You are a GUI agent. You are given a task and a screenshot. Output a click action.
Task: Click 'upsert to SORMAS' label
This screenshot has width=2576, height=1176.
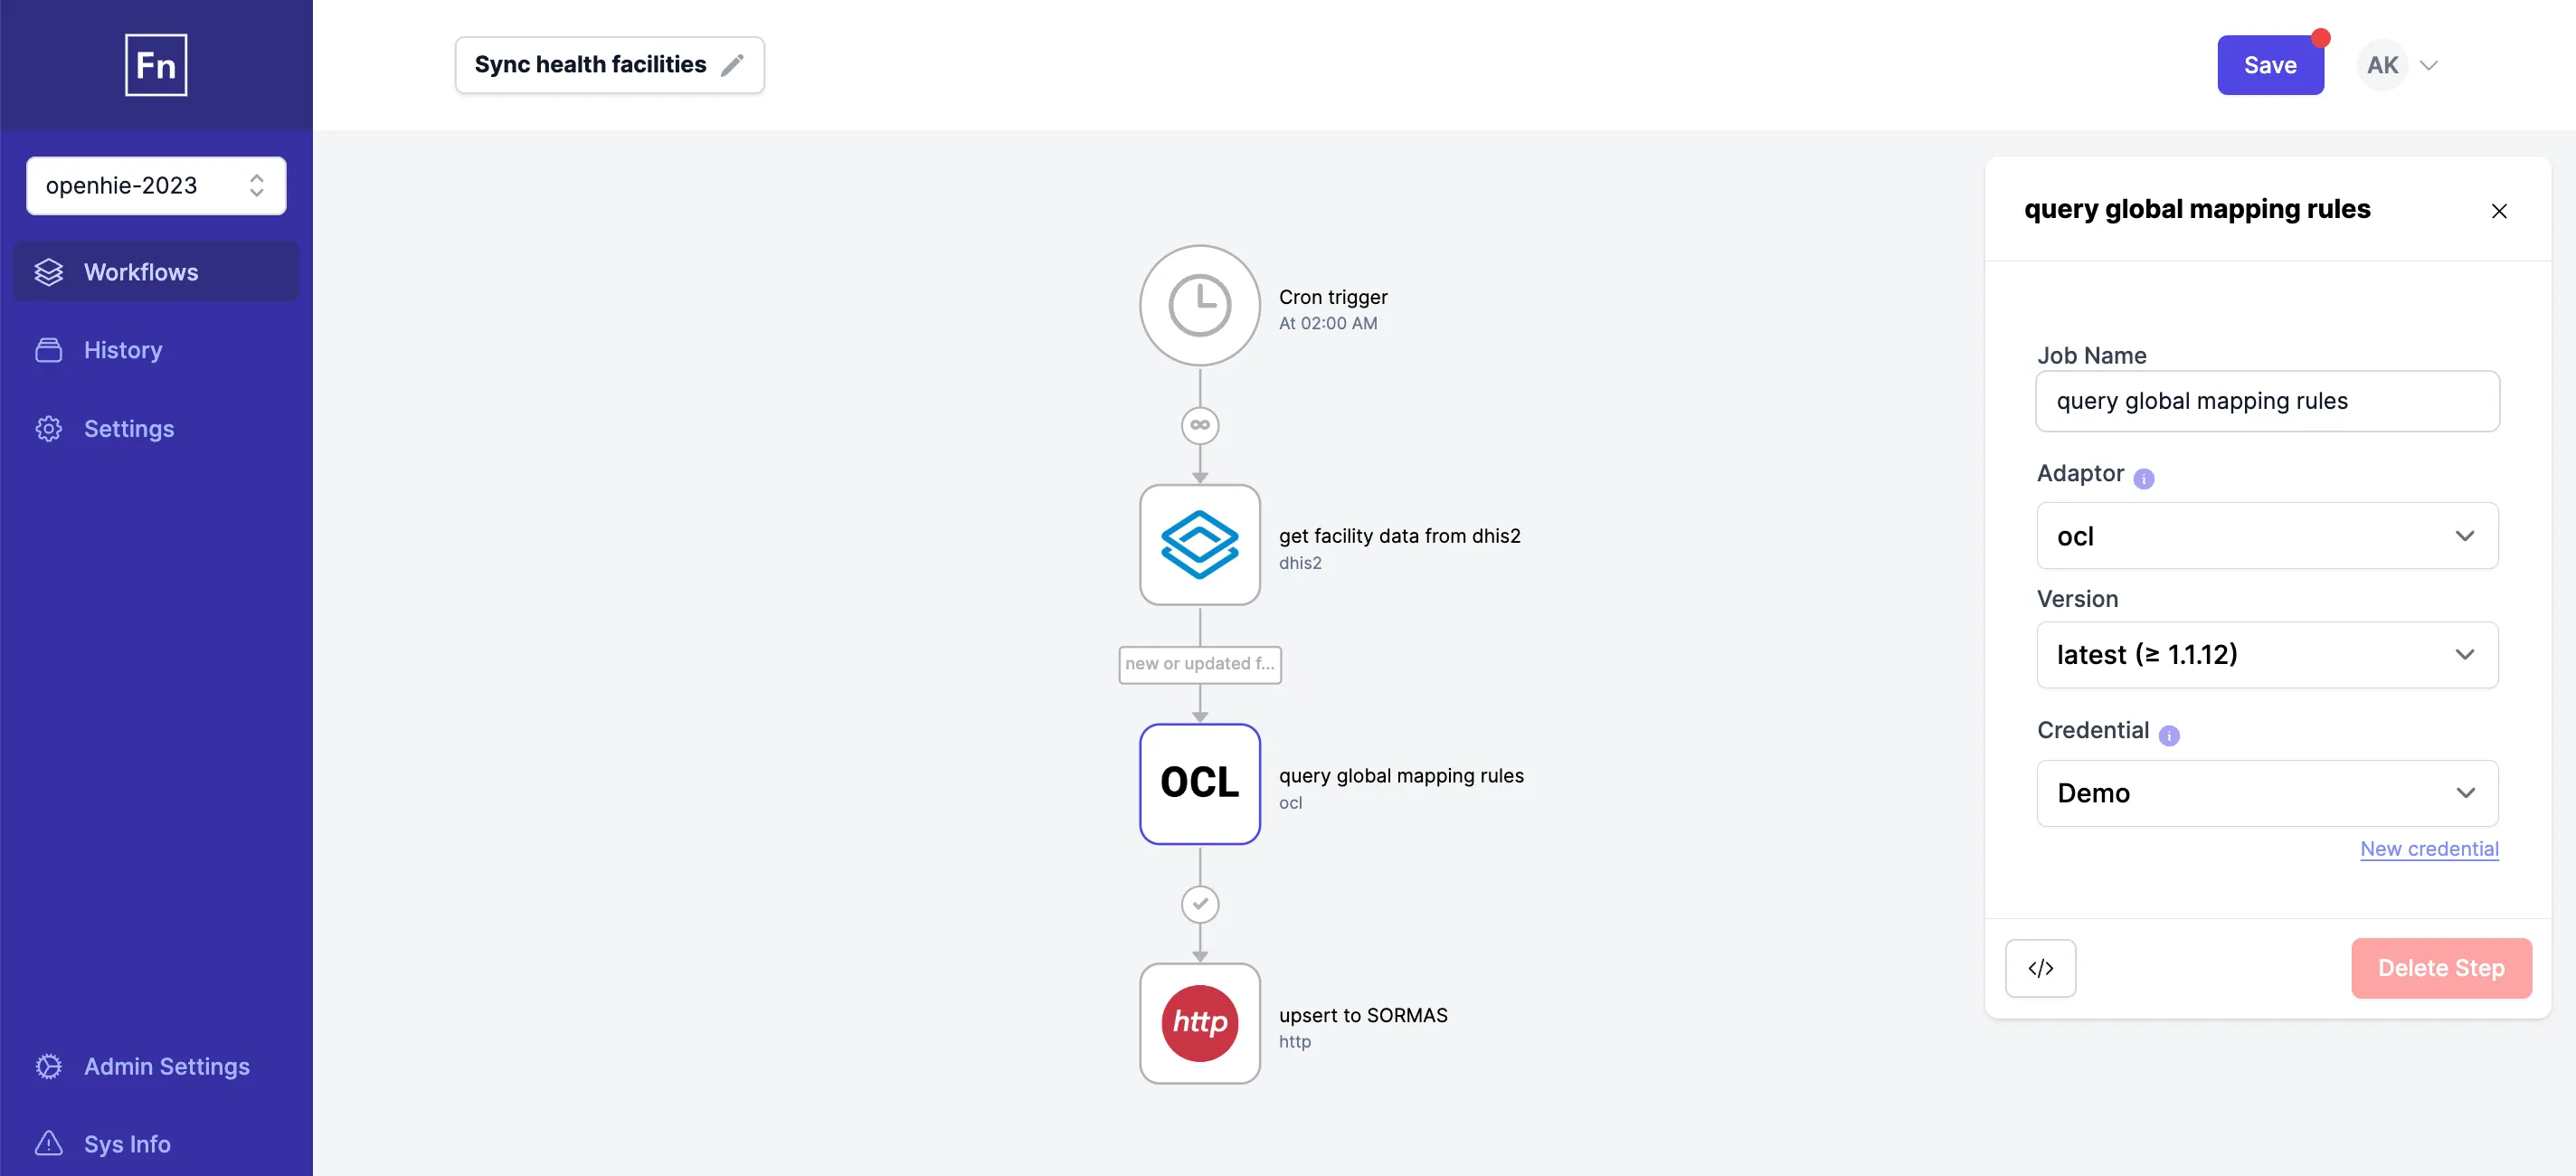(1363, 1015)
